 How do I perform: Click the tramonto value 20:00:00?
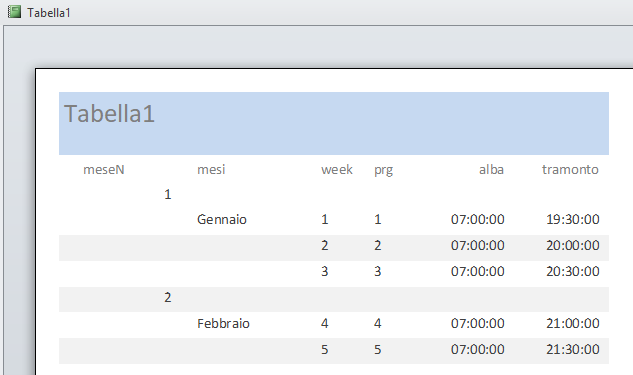pos(573,245)
